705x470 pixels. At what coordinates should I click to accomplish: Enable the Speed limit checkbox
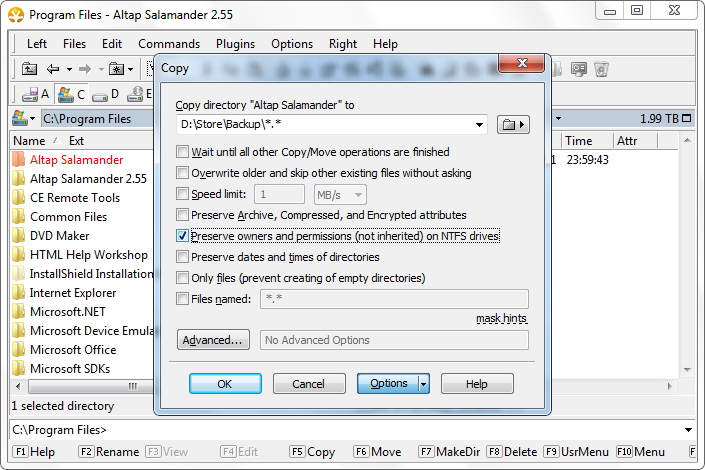(x=182, y=194)
